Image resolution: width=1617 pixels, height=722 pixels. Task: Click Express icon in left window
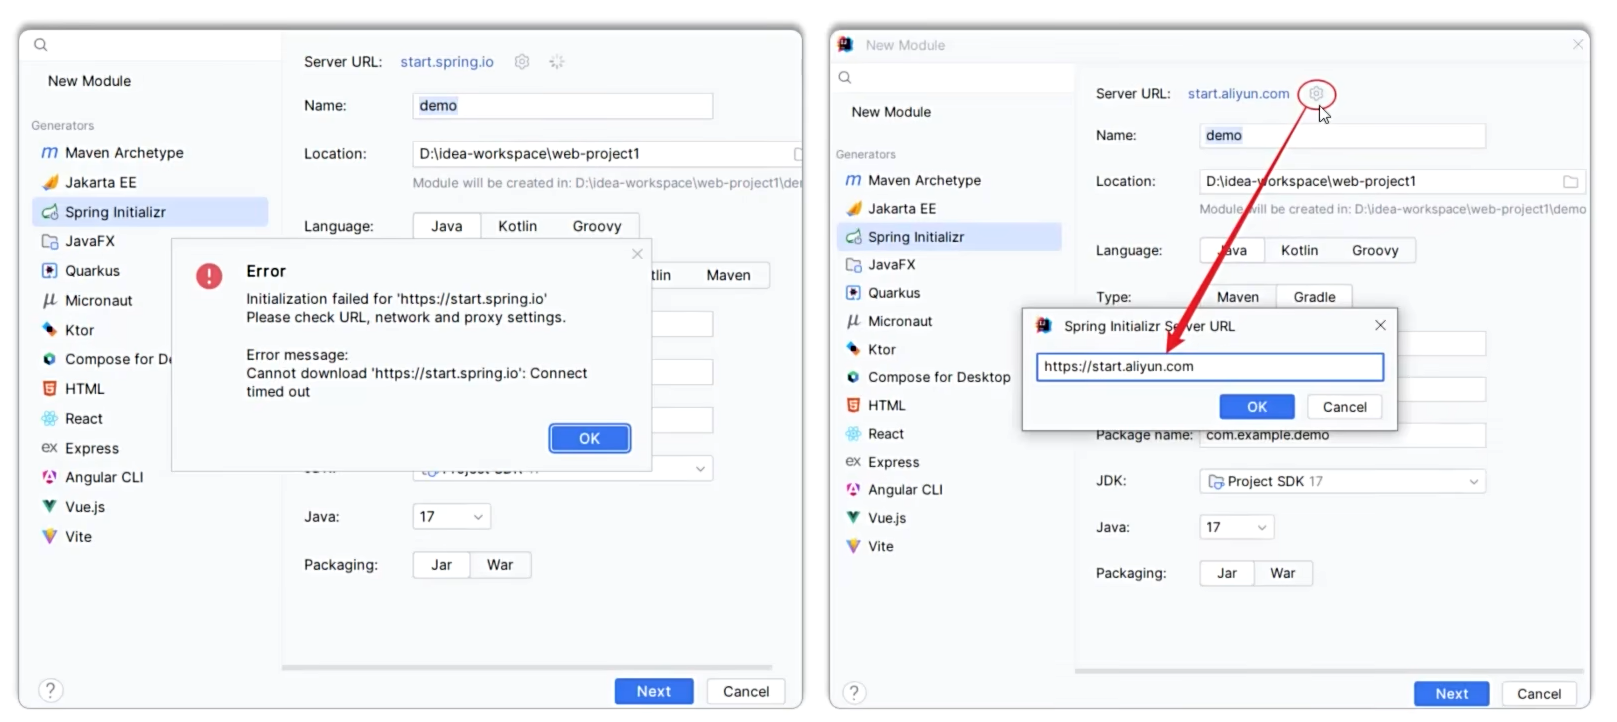(49, 448)
